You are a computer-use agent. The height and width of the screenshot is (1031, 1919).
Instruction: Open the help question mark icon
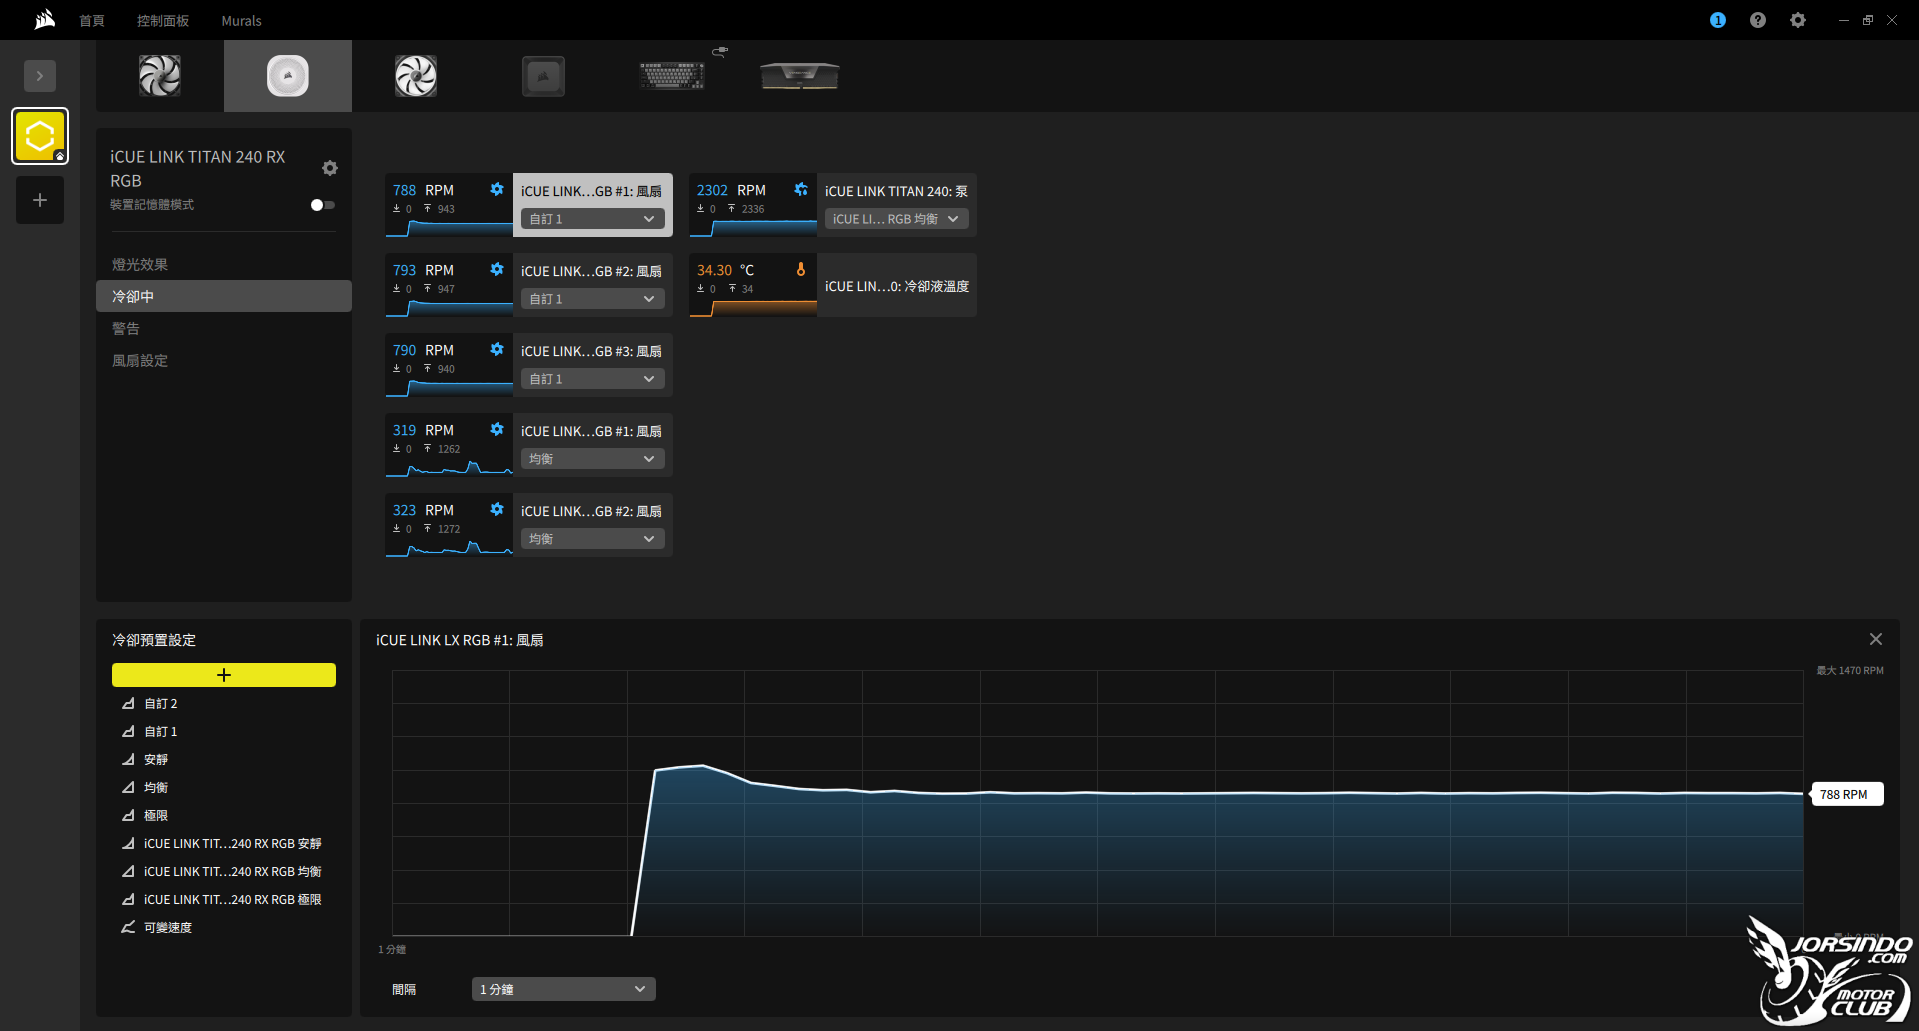tap(1758, 20)
